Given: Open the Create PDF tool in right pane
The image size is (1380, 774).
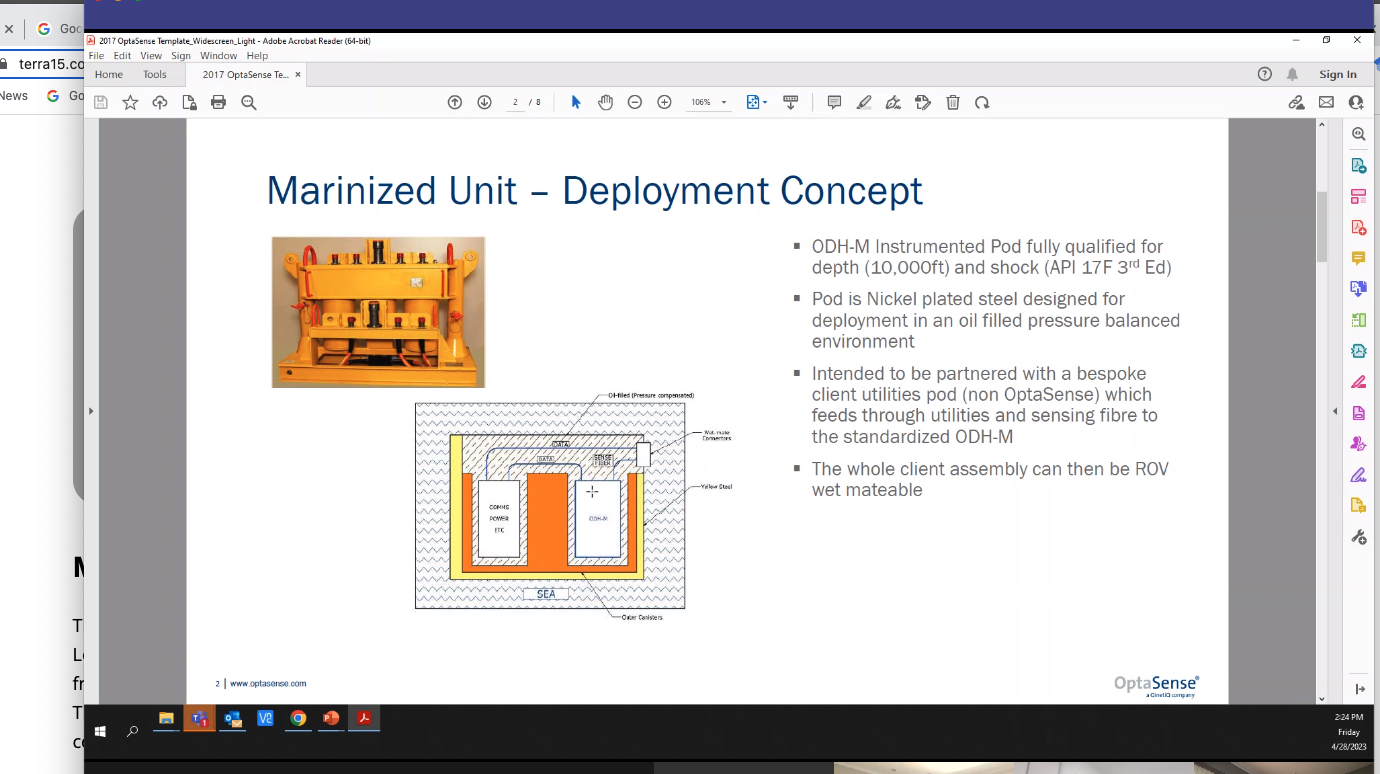Looking at the screenshot, I should pos(1358,227).
